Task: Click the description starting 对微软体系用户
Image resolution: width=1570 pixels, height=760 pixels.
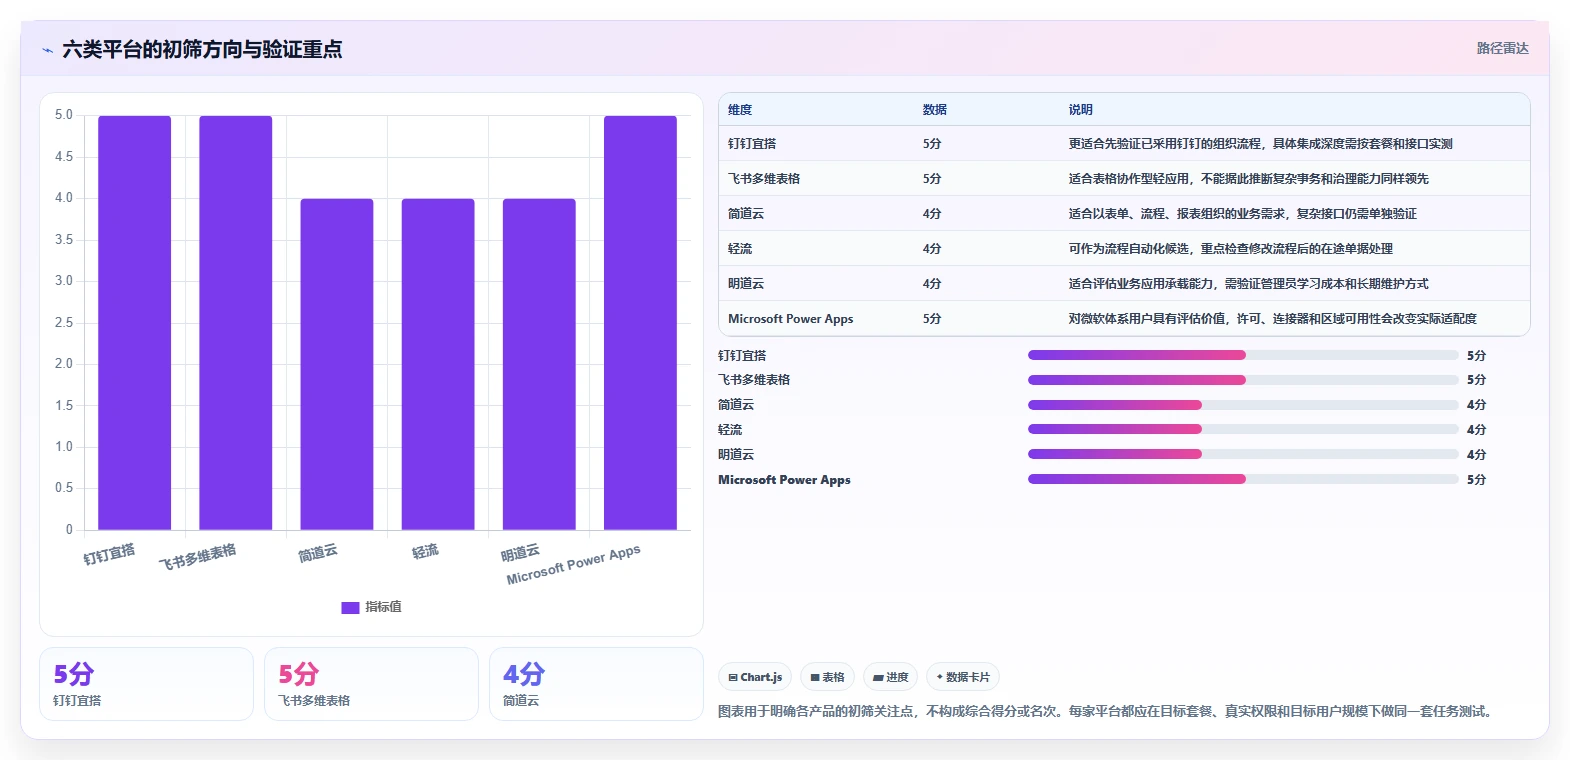Action: pos(1272,319)
